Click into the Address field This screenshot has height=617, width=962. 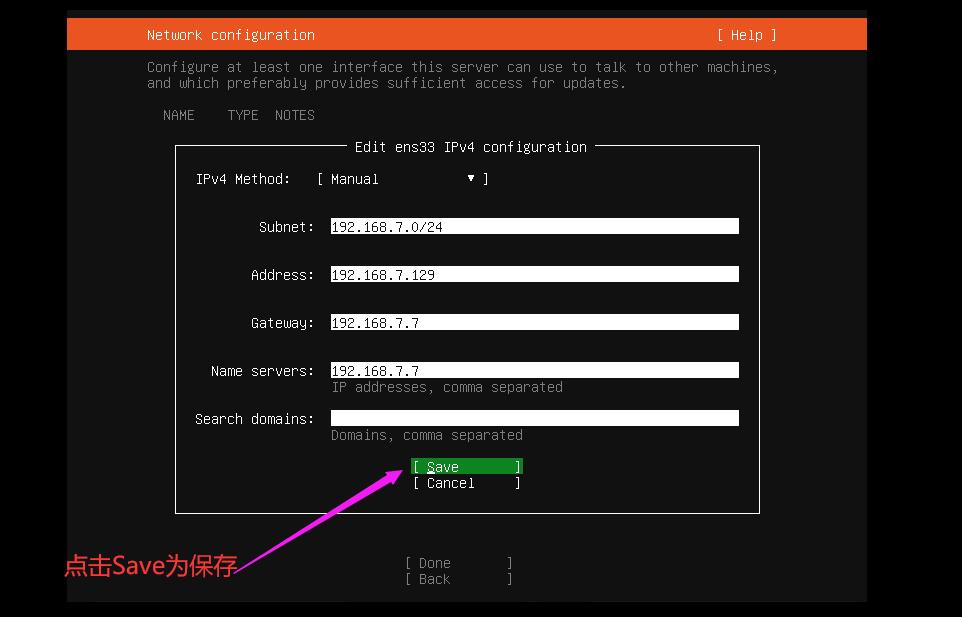534,275
